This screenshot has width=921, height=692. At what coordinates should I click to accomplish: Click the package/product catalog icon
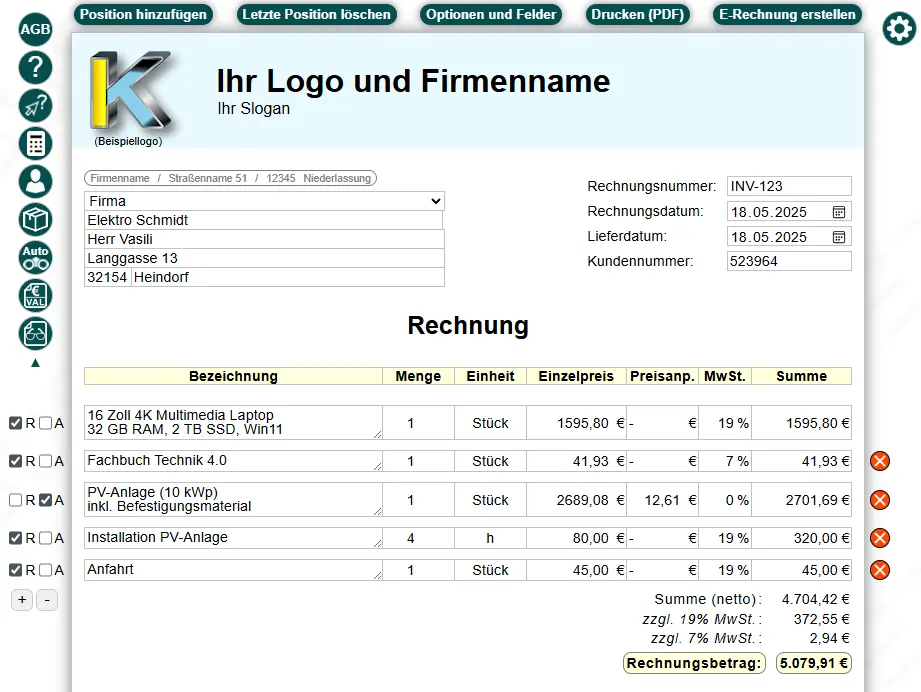(33, 219)
